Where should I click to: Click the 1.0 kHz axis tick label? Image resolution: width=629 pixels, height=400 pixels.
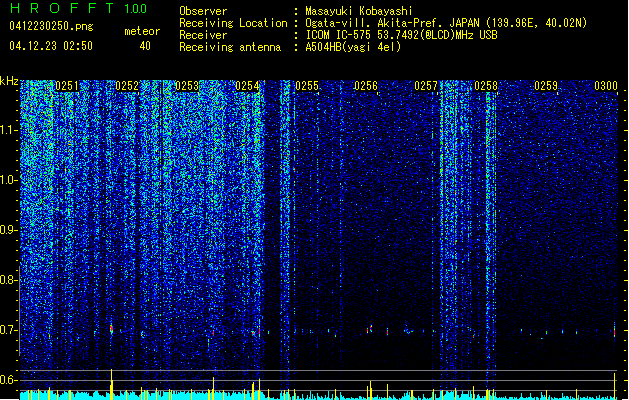click(x=8, y=180)
